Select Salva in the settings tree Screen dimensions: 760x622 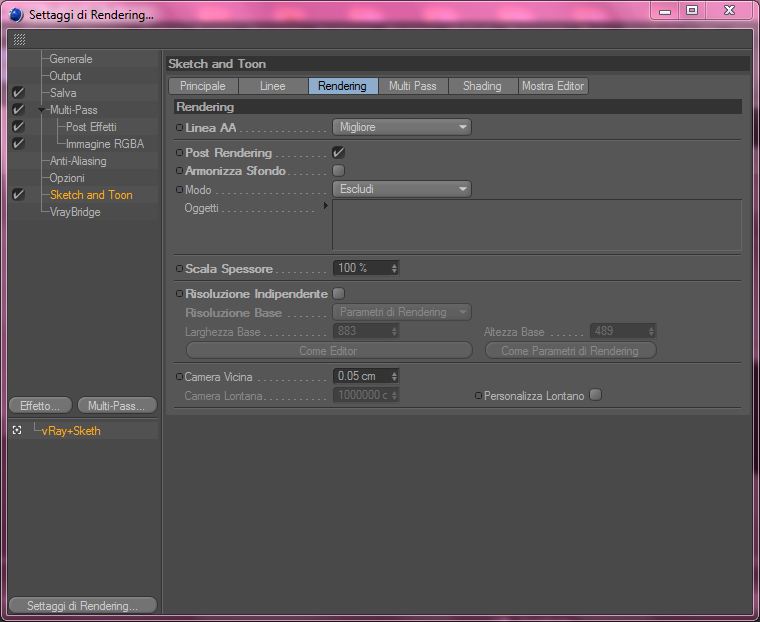click(63, 93)
